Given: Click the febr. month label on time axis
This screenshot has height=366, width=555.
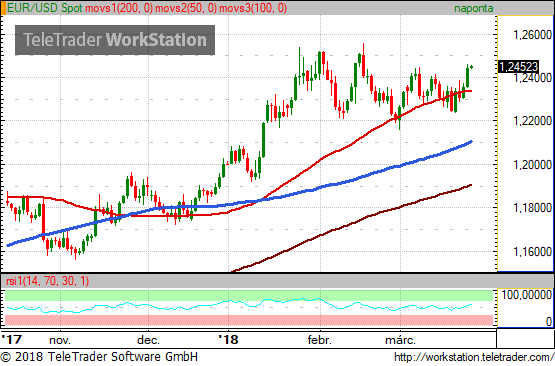Looking at the screenshot, I should (x=320, y=340).
